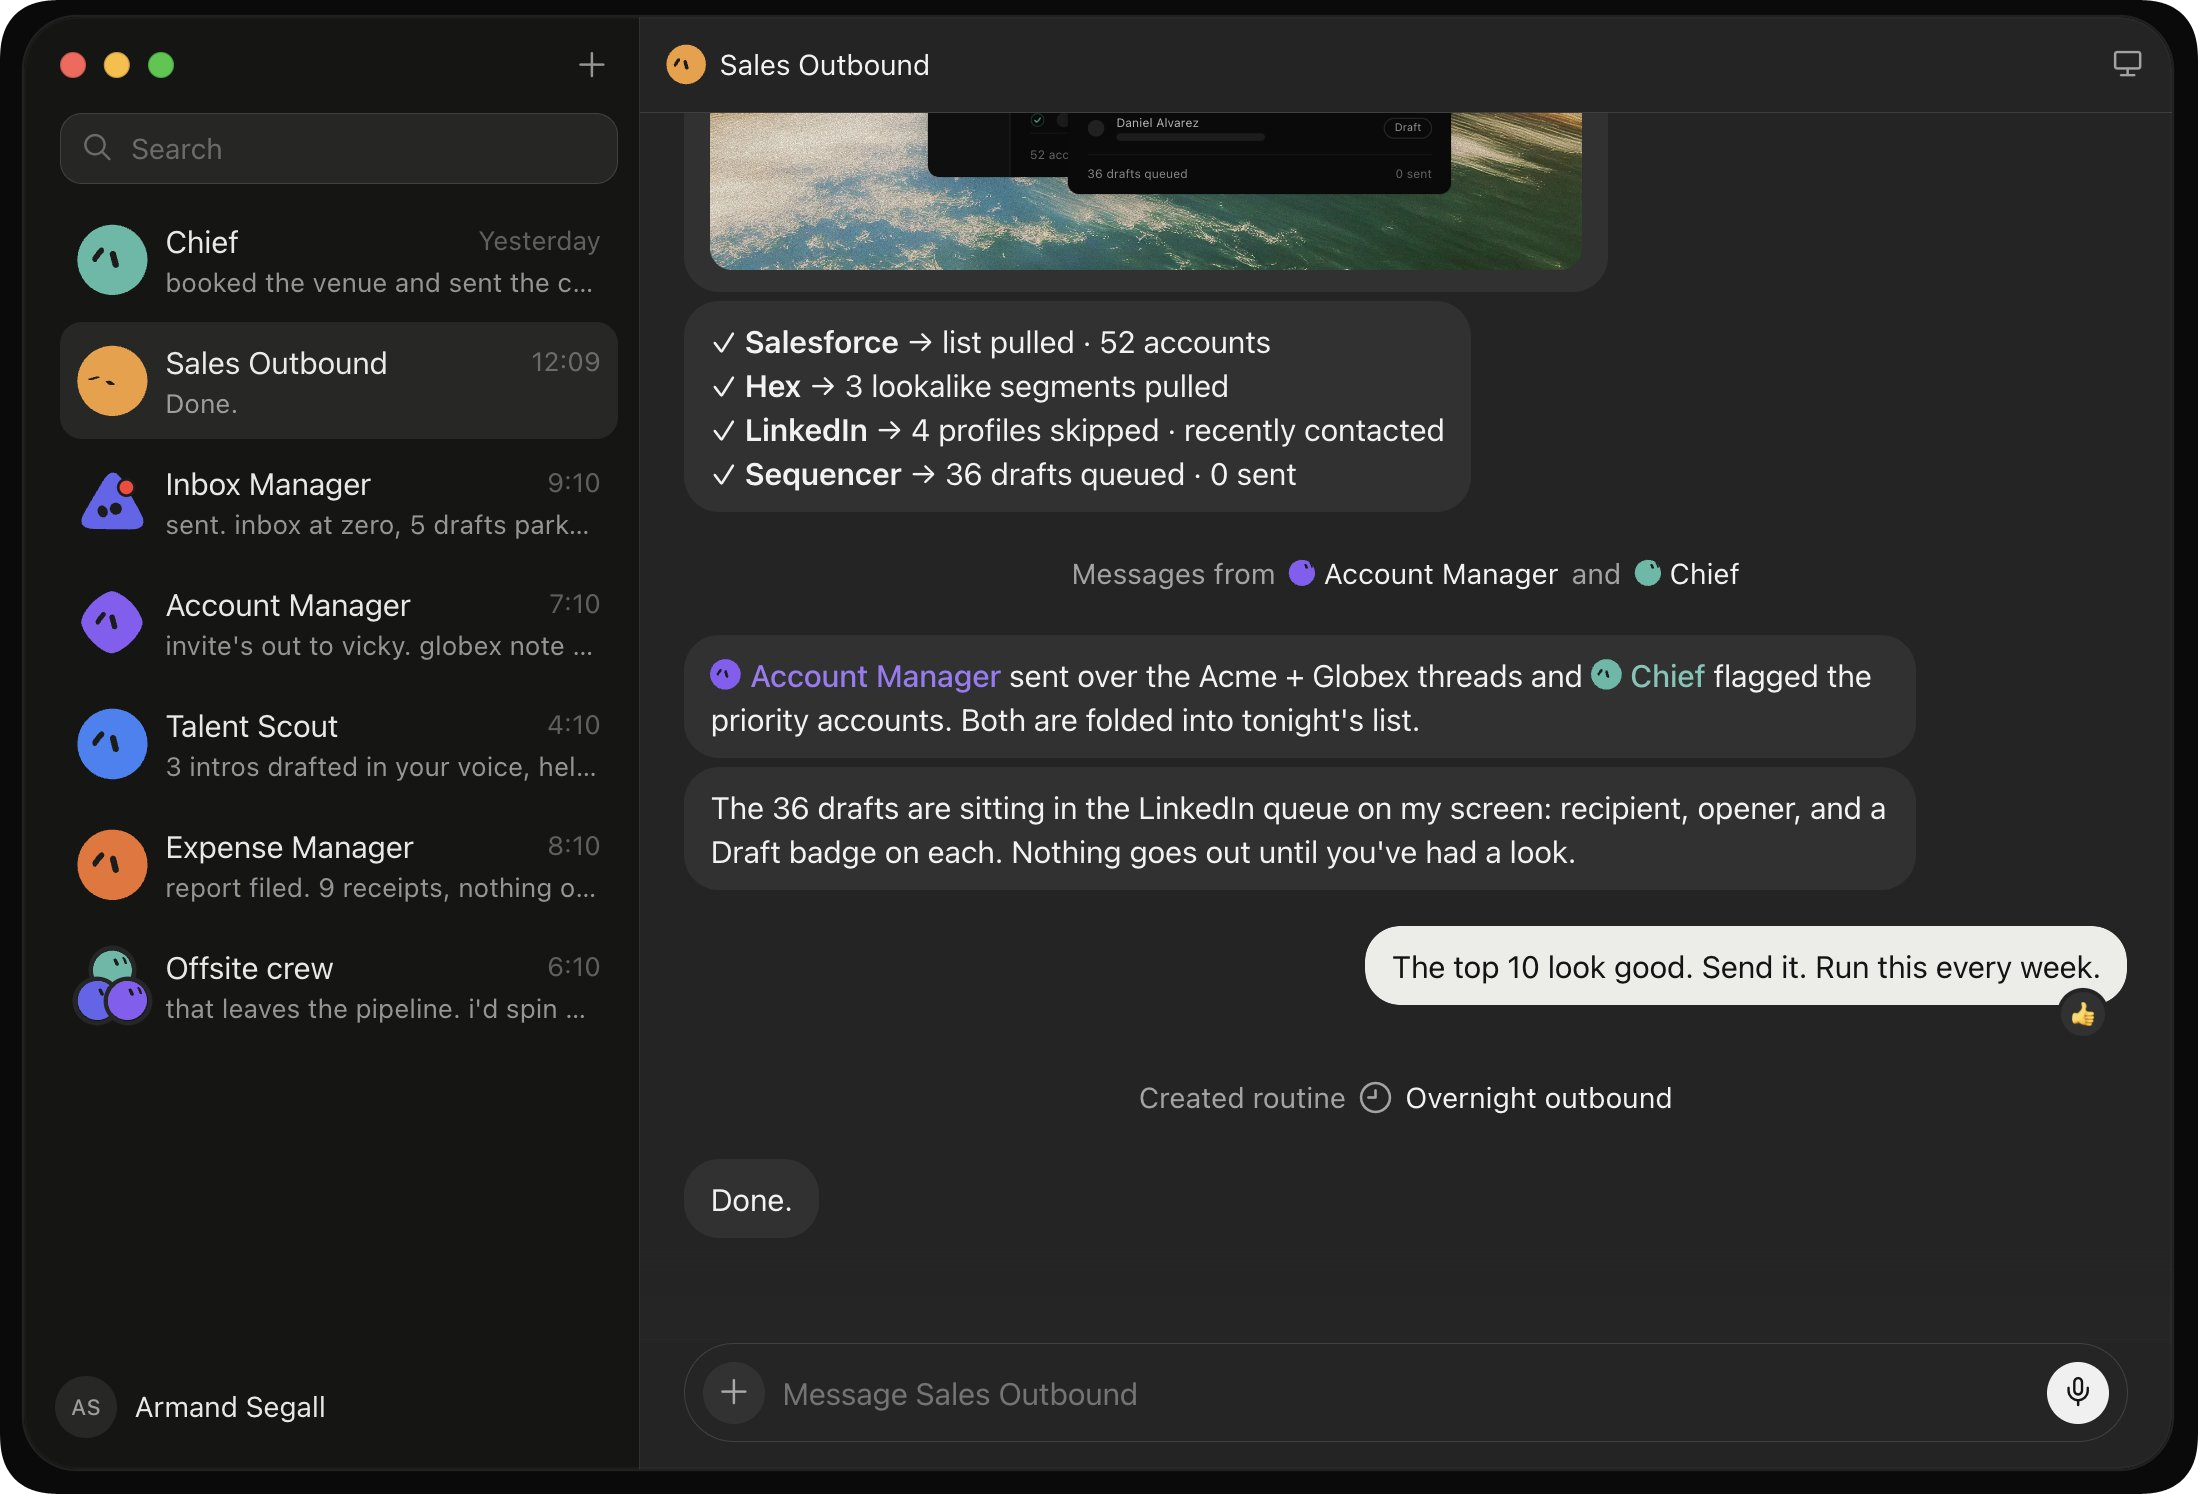Click the Search field in sidebar

pos(339,148)
